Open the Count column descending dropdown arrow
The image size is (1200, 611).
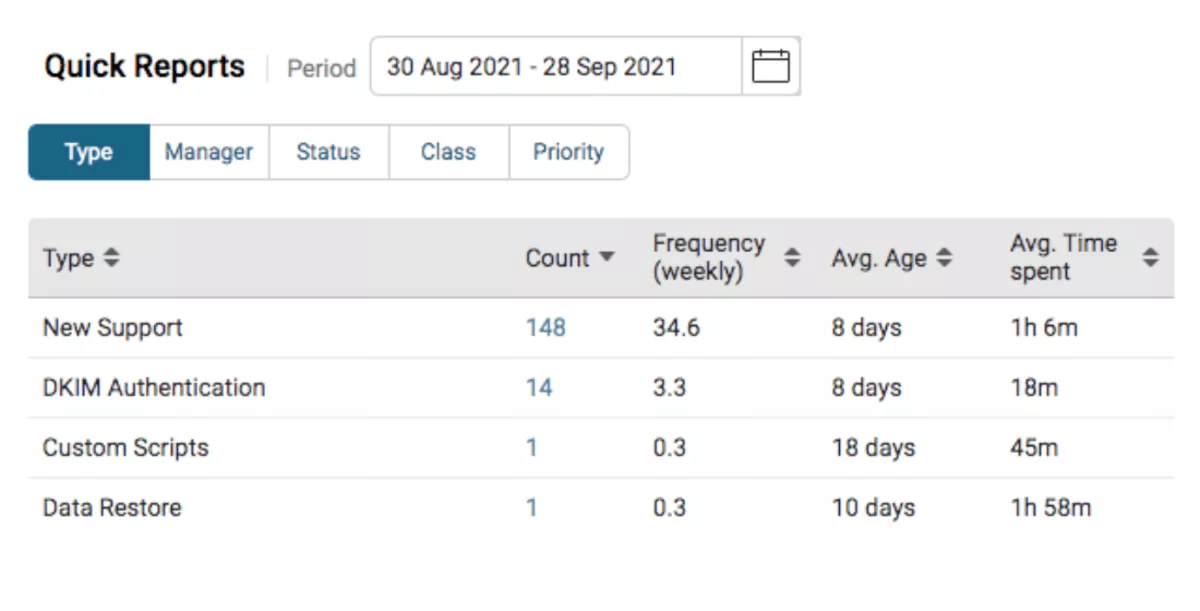[x=606, y=258]
